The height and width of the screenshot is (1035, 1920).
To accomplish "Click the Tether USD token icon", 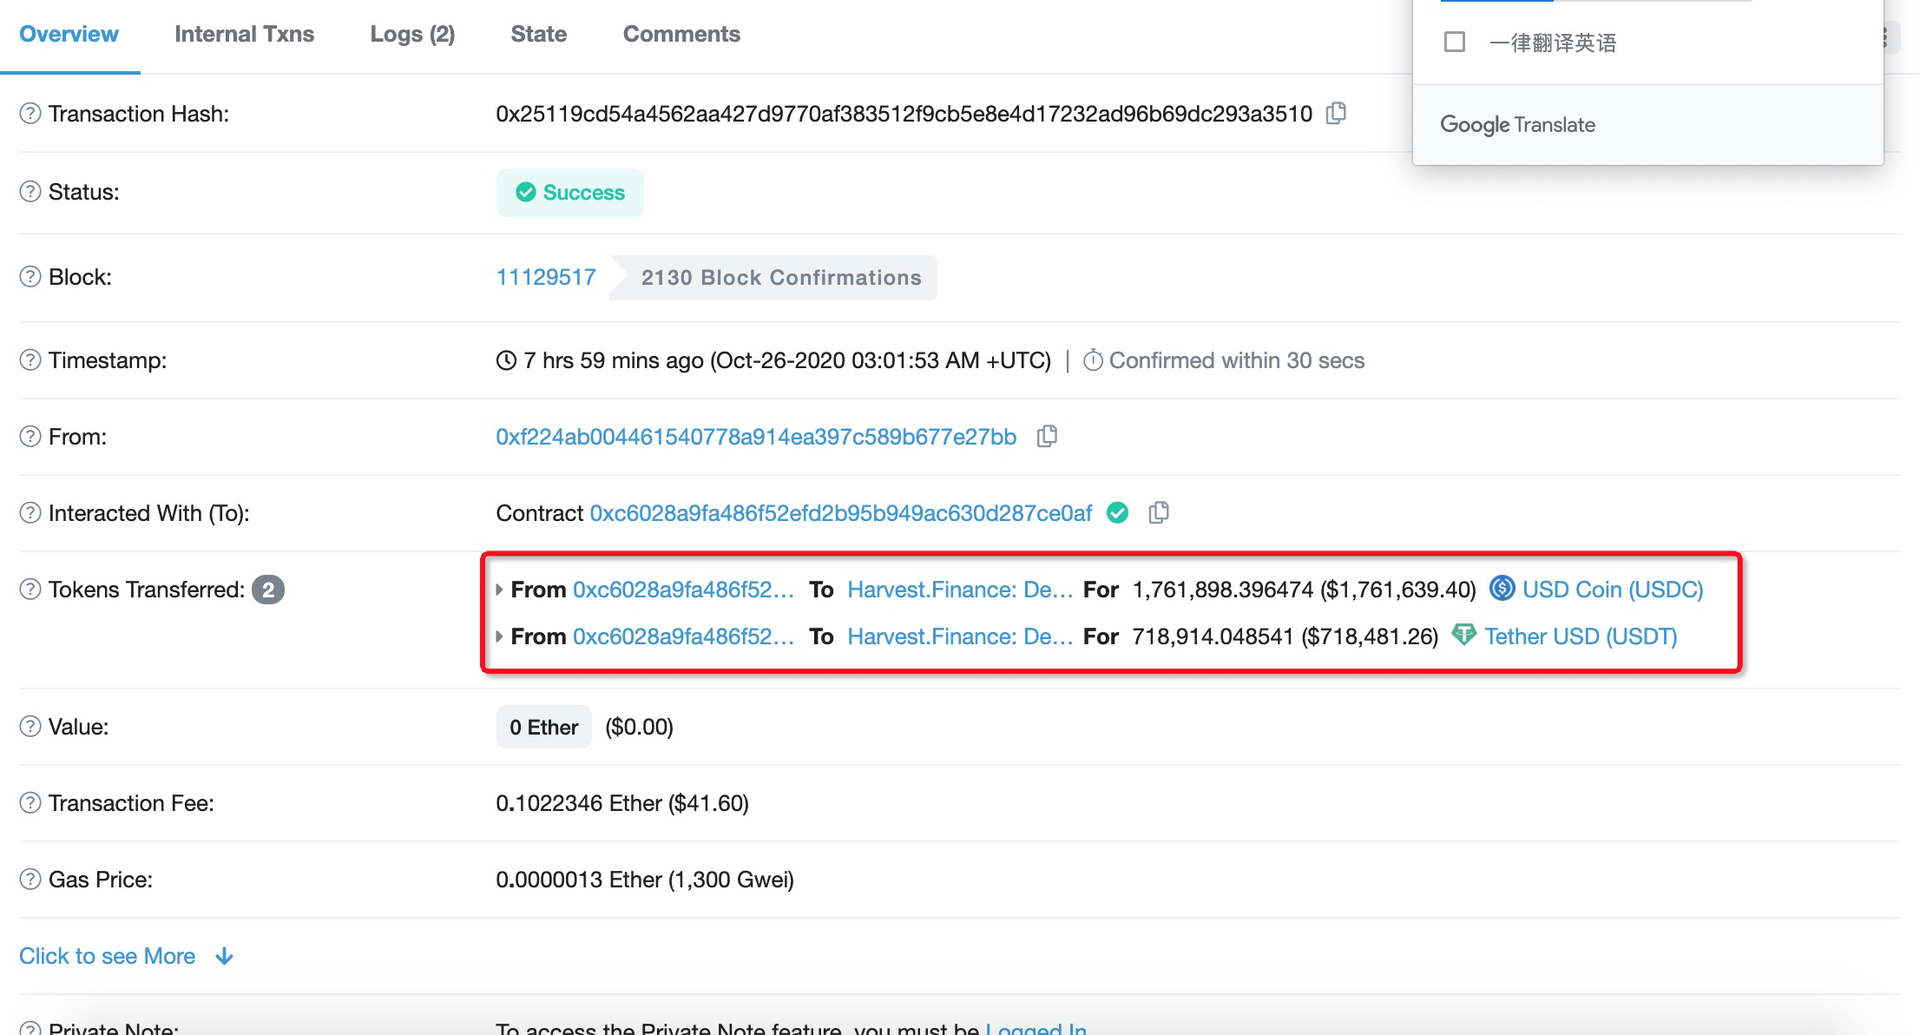I will coord(1464,635).
